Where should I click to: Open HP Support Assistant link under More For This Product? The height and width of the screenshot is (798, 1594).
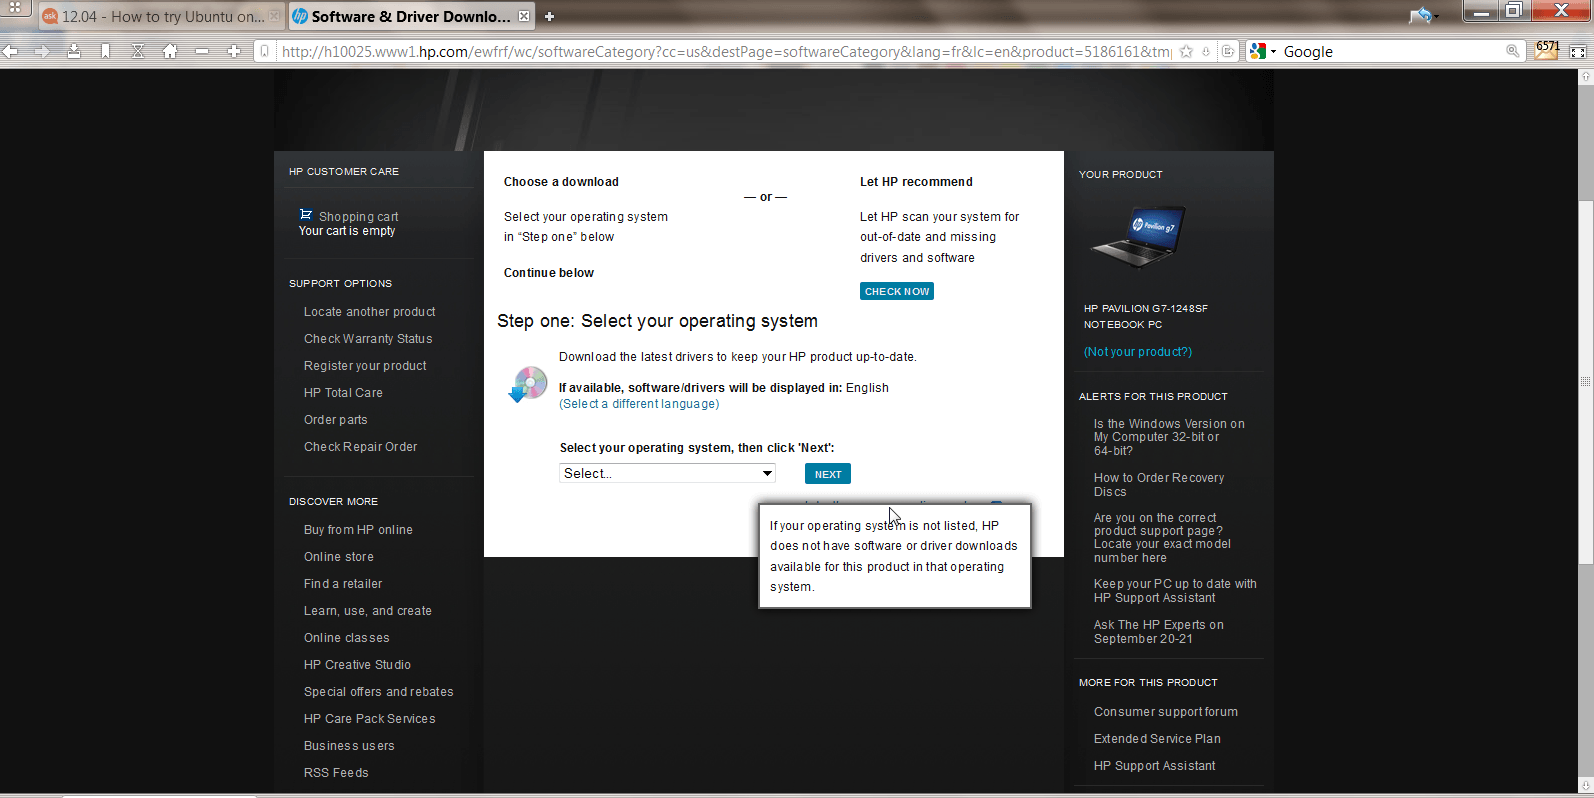(1155, 766)
